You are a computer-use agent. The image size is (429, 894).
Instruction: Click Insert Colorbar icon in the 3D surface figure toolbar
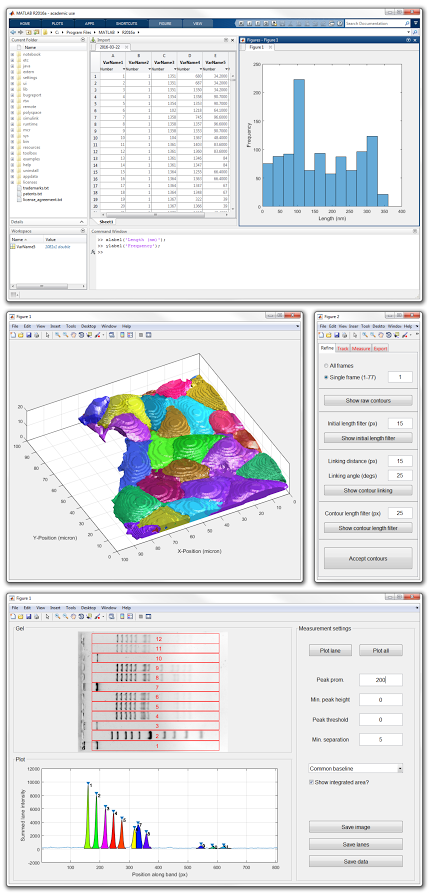pyautogui.click(x=122, y=335)
